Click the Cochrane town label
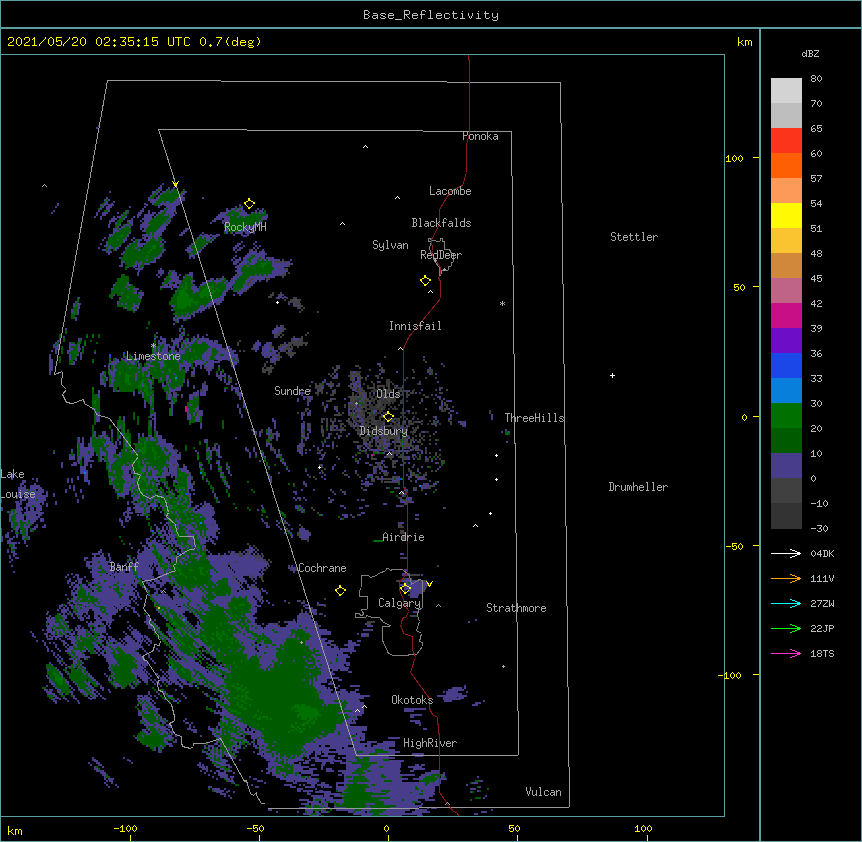 322,568
